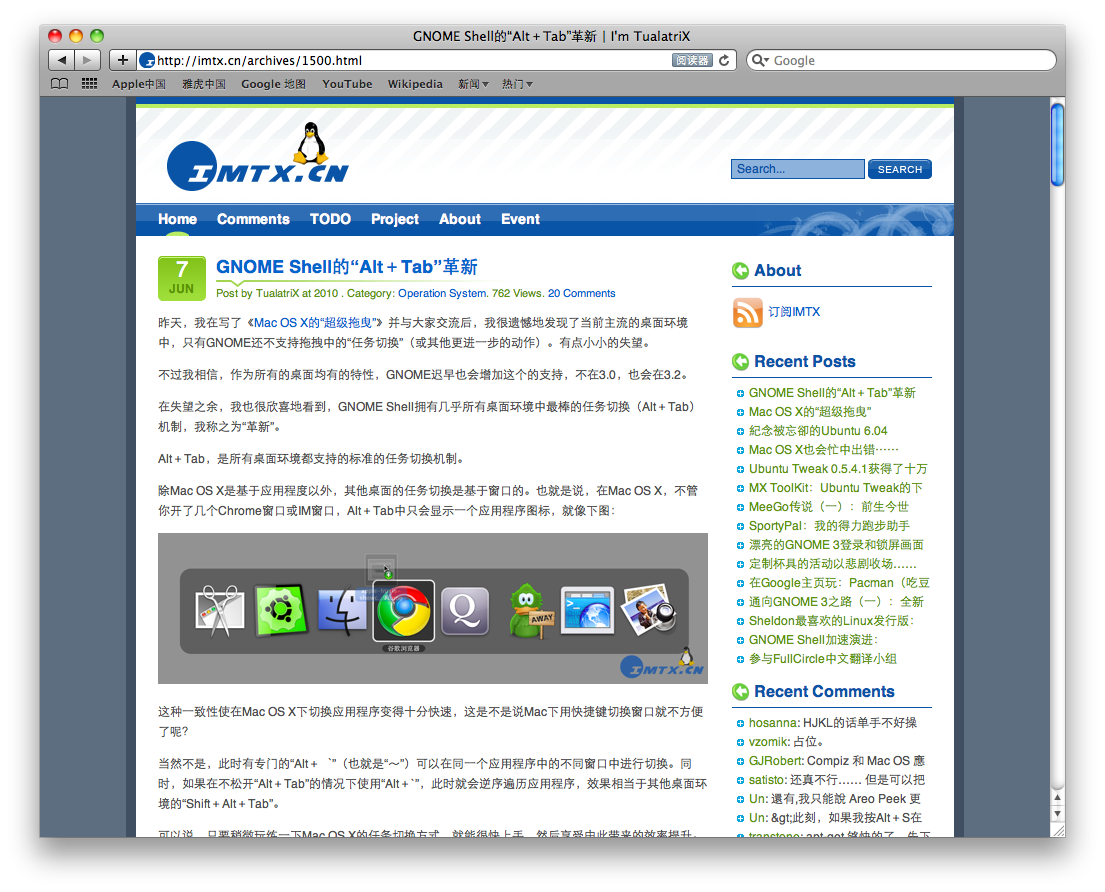Click the blue vertical scrollbar thumb
Screen dimensions: 1105x892
pos(1057,144)
